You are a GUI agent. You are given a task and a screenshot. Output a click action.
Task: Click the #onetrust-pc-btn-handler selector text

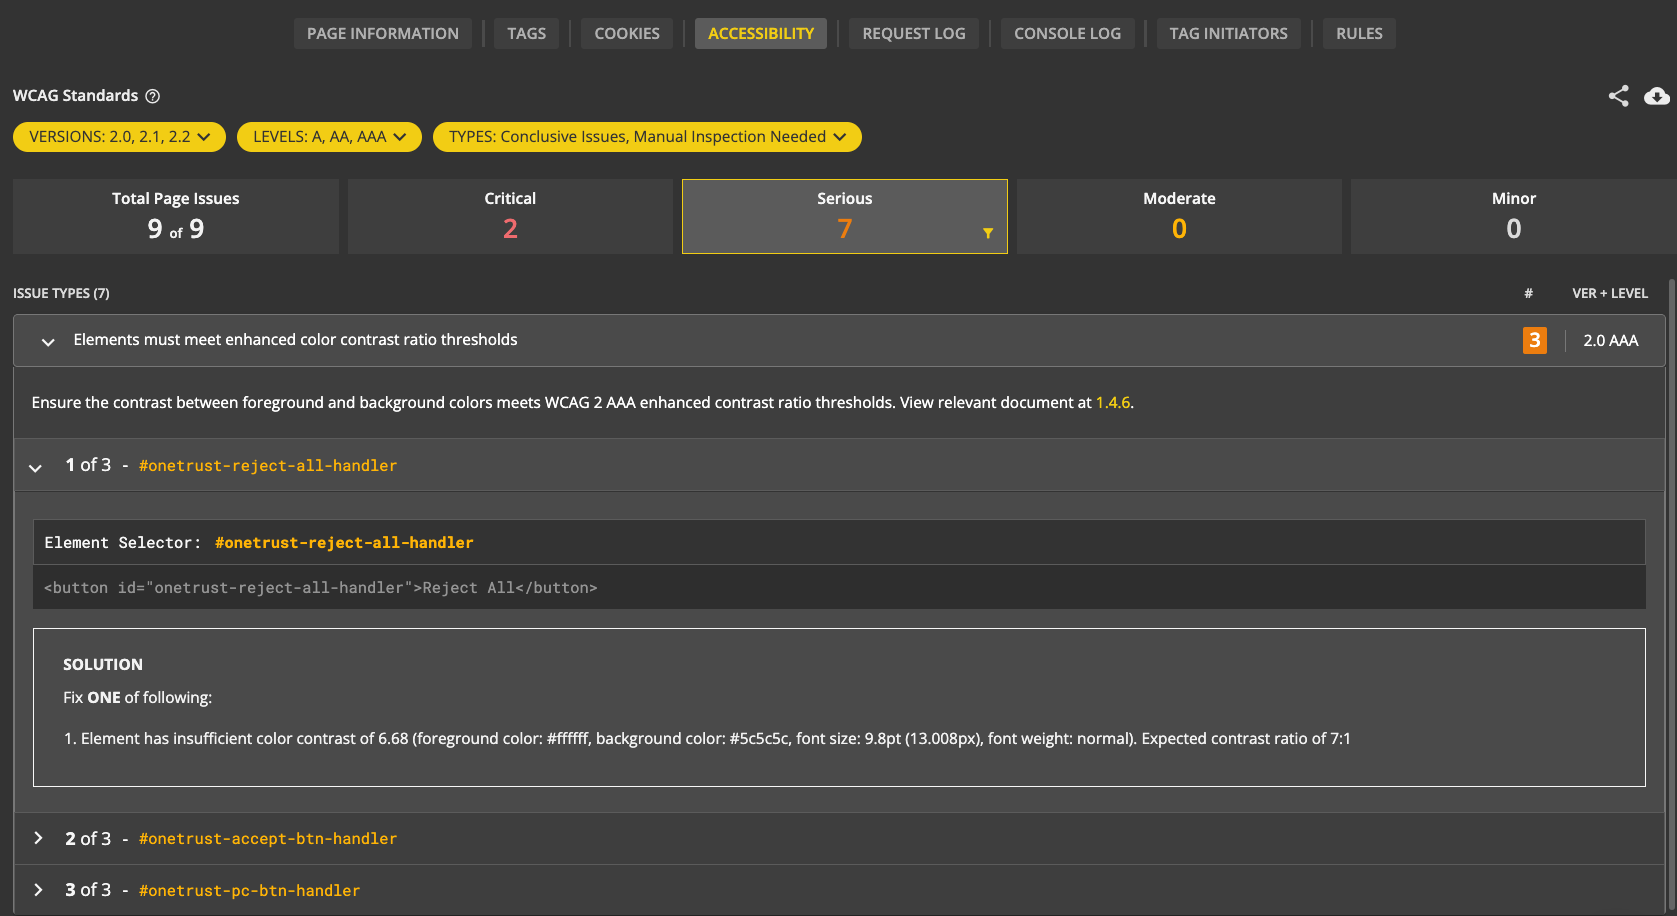[250, 891]
